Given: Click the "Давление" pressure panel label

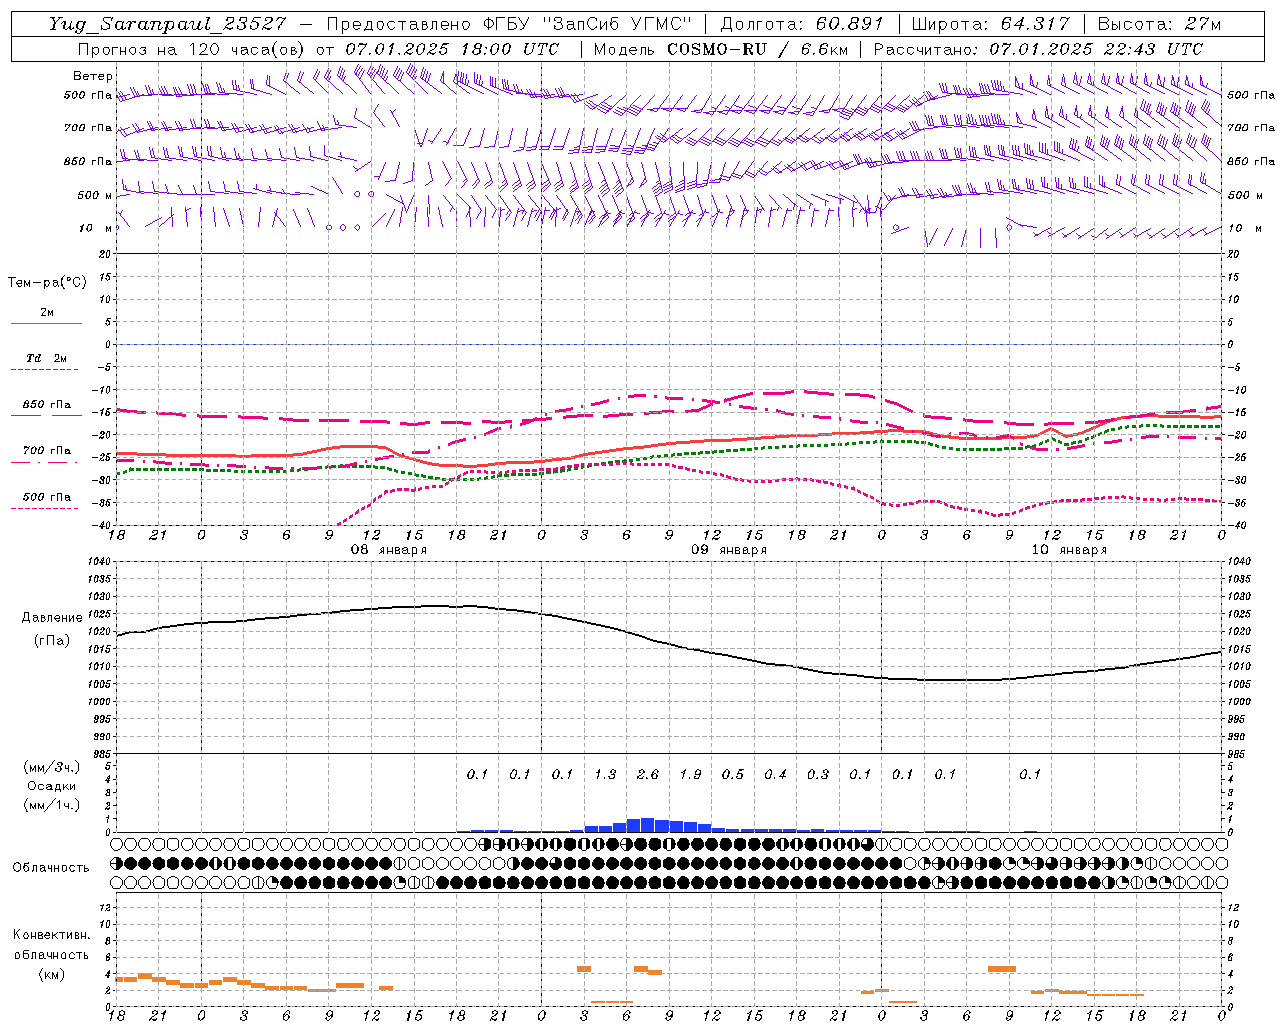Looking at the screenshot, I should [51, 618].
